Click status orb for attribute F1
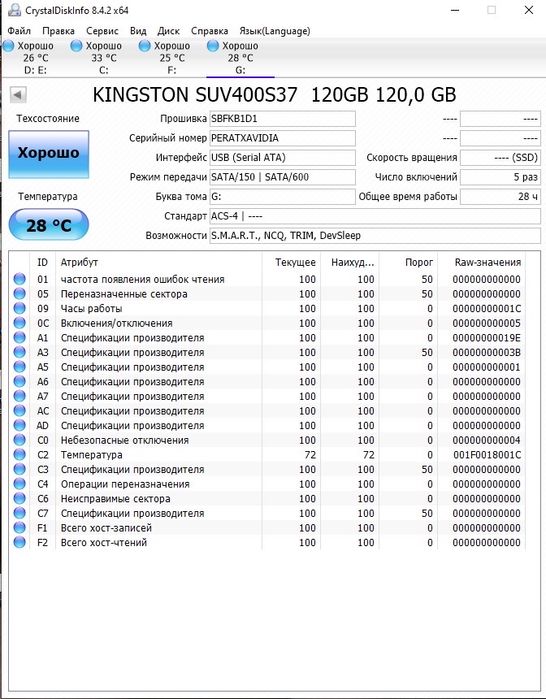Viewport: 546px width, 699px height. click(x=20, y=528)
